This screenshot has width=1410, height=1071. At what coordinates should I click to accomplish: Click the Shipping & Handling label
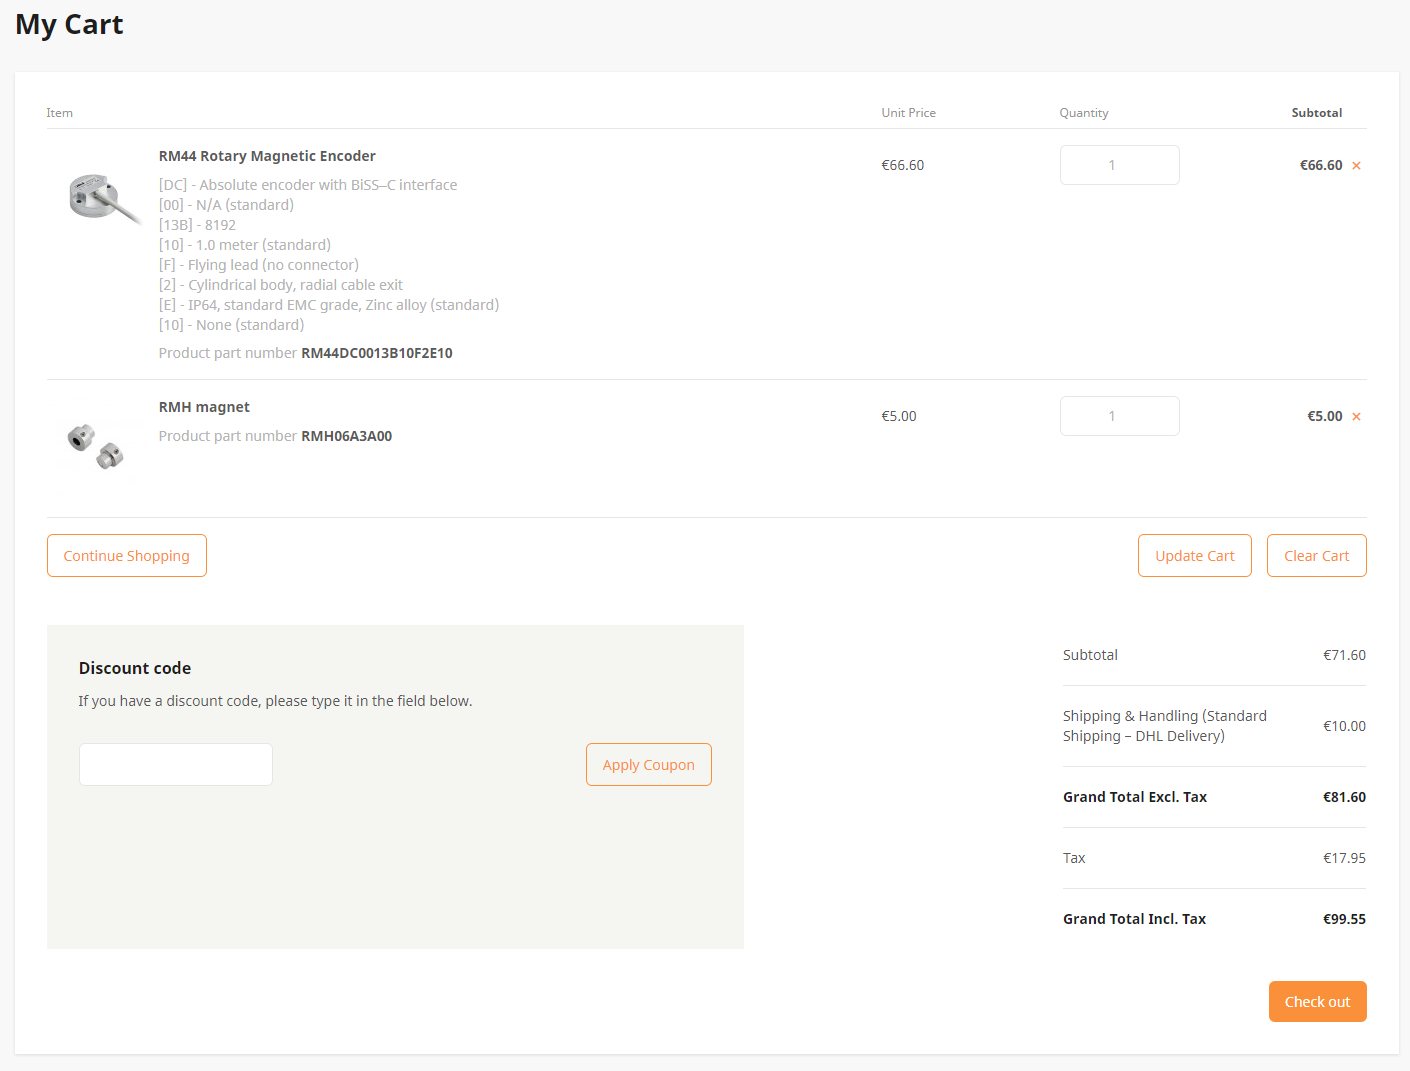pos(1164,726)
